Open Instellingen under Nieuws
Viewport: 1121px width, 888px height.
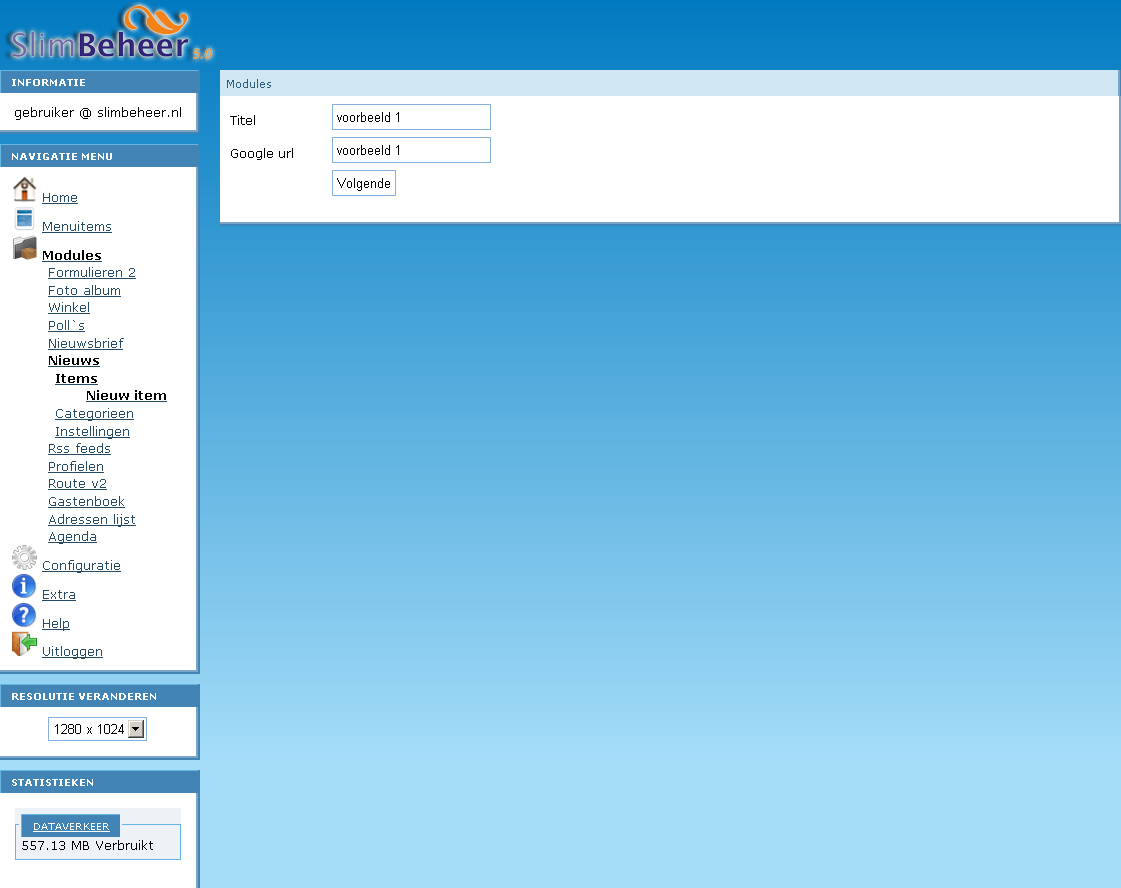[x=92, y=431]
